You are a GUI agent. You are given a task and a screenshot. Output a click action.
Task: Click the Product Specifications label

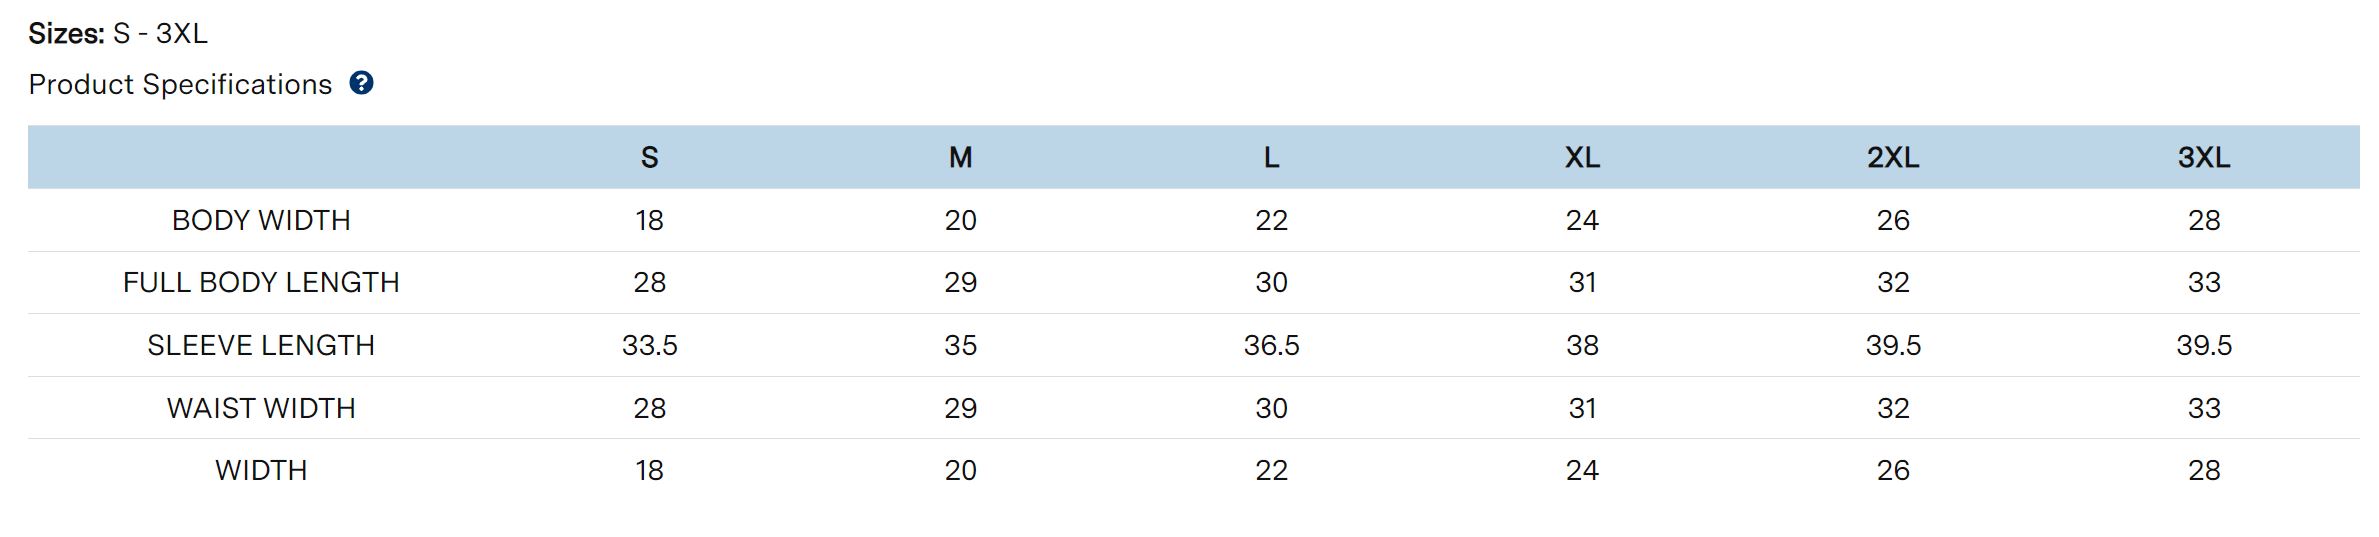tap(180, 85)
